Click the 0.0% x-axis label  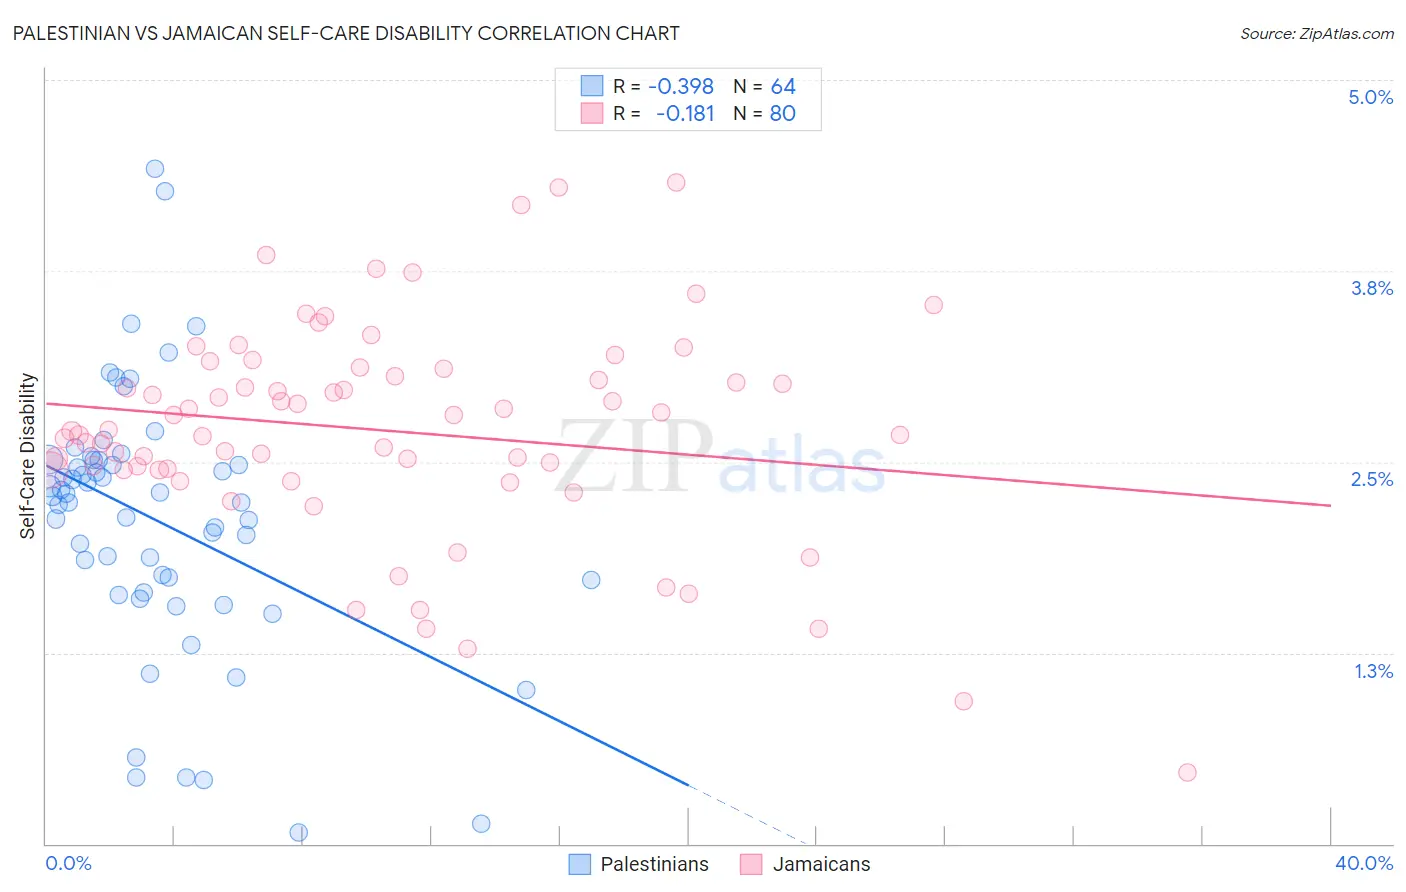68,863
